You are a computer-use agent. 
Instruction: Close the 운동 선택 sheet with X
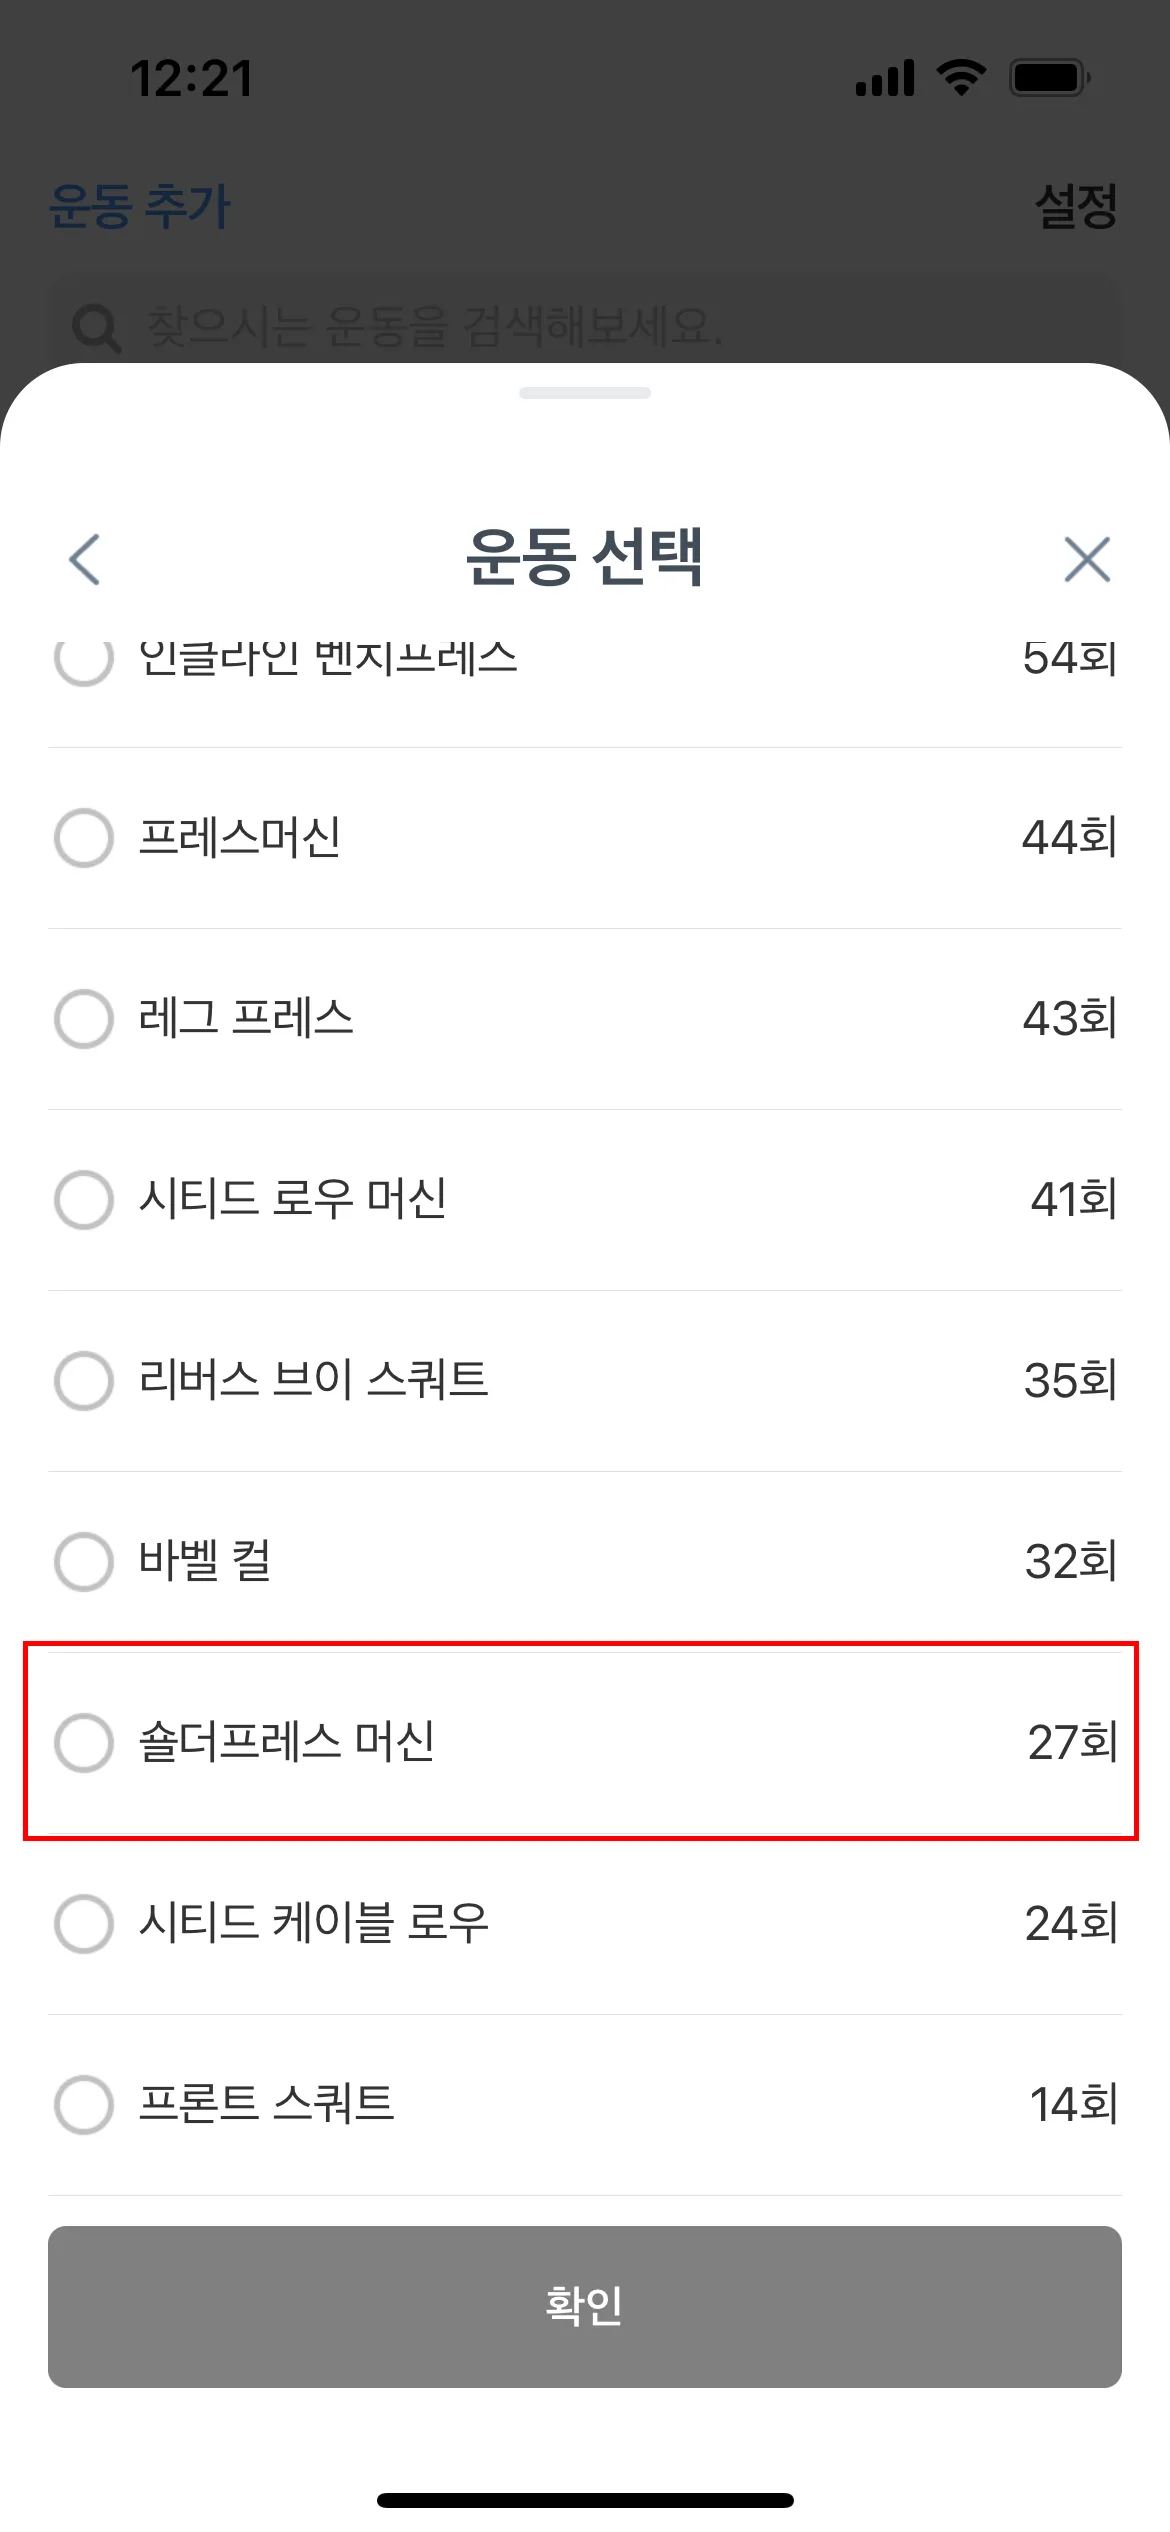(x=1087, y=559)
